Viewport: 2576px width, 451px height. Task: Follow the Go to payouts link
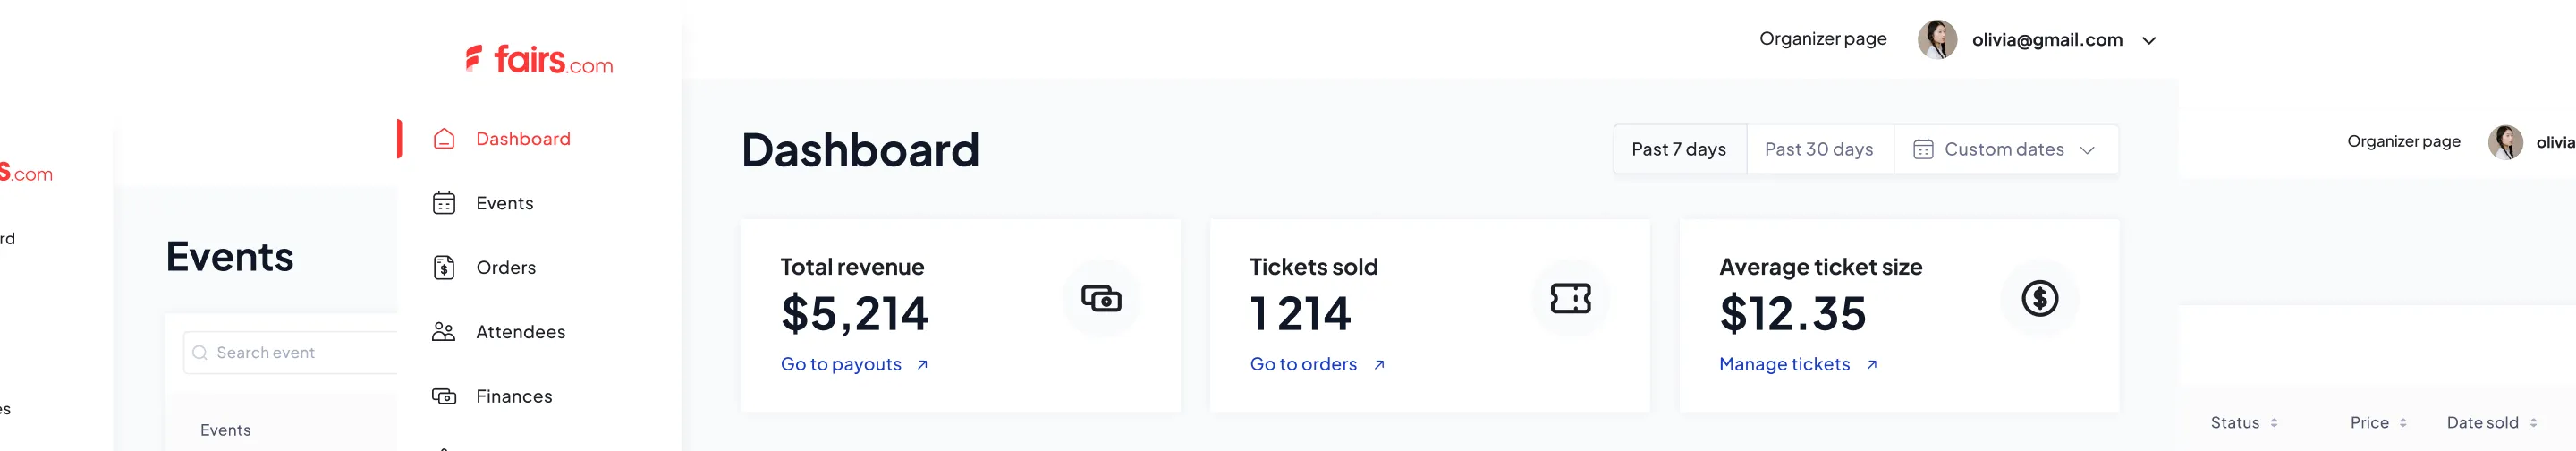point(854,364)
